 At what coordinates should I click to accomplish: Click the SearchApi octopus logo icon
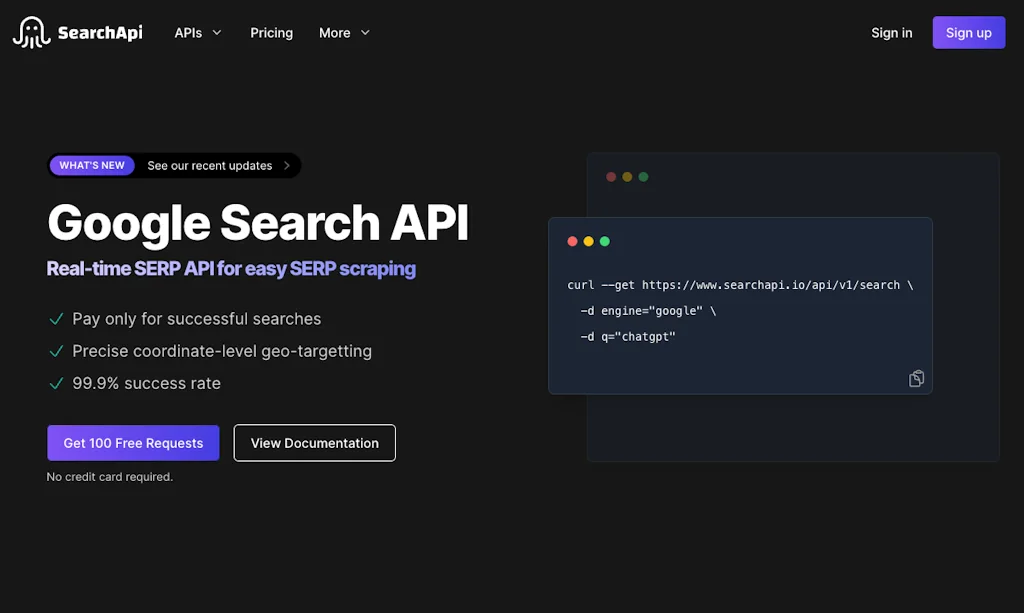pyautogui.click(x=31, y=32)
